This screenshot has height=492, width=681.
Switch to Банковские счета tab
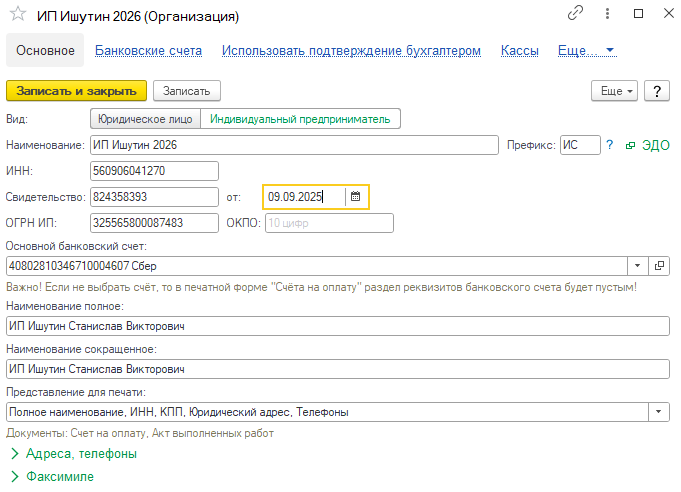tap(148, 50)
